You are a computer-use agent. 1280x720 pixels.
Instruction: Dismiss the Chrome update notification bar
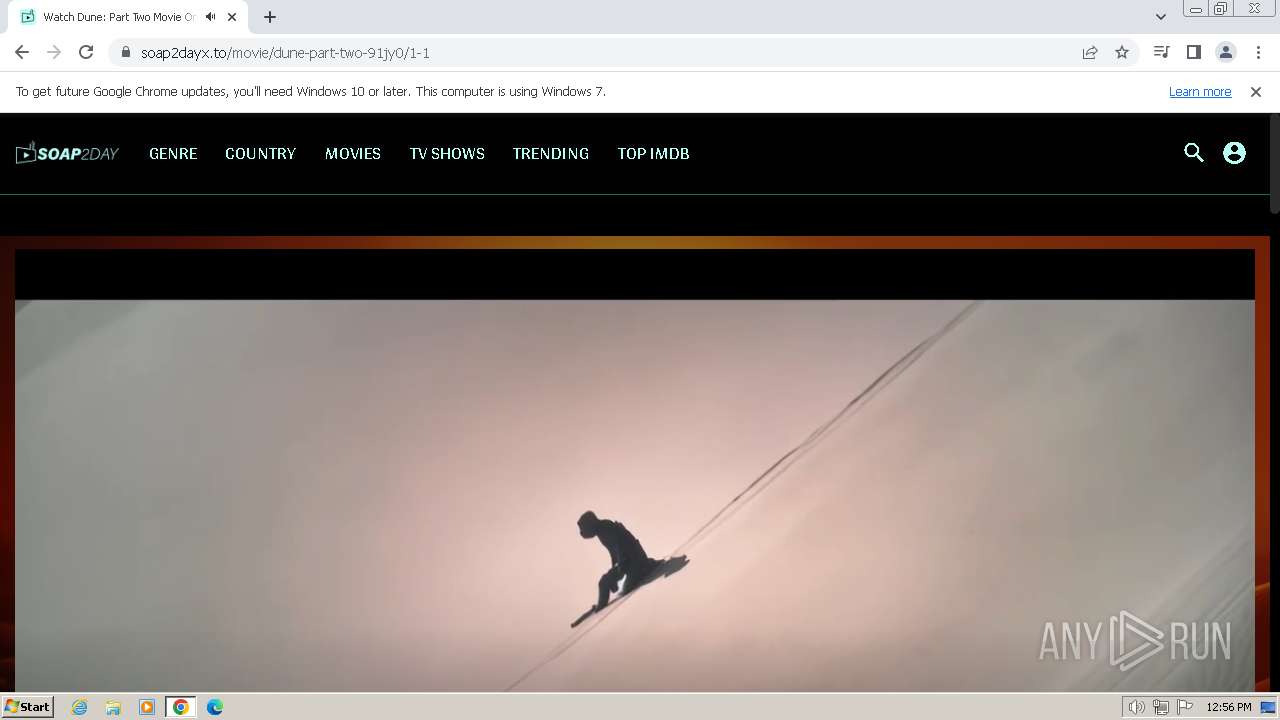[x=1256, y=91]
